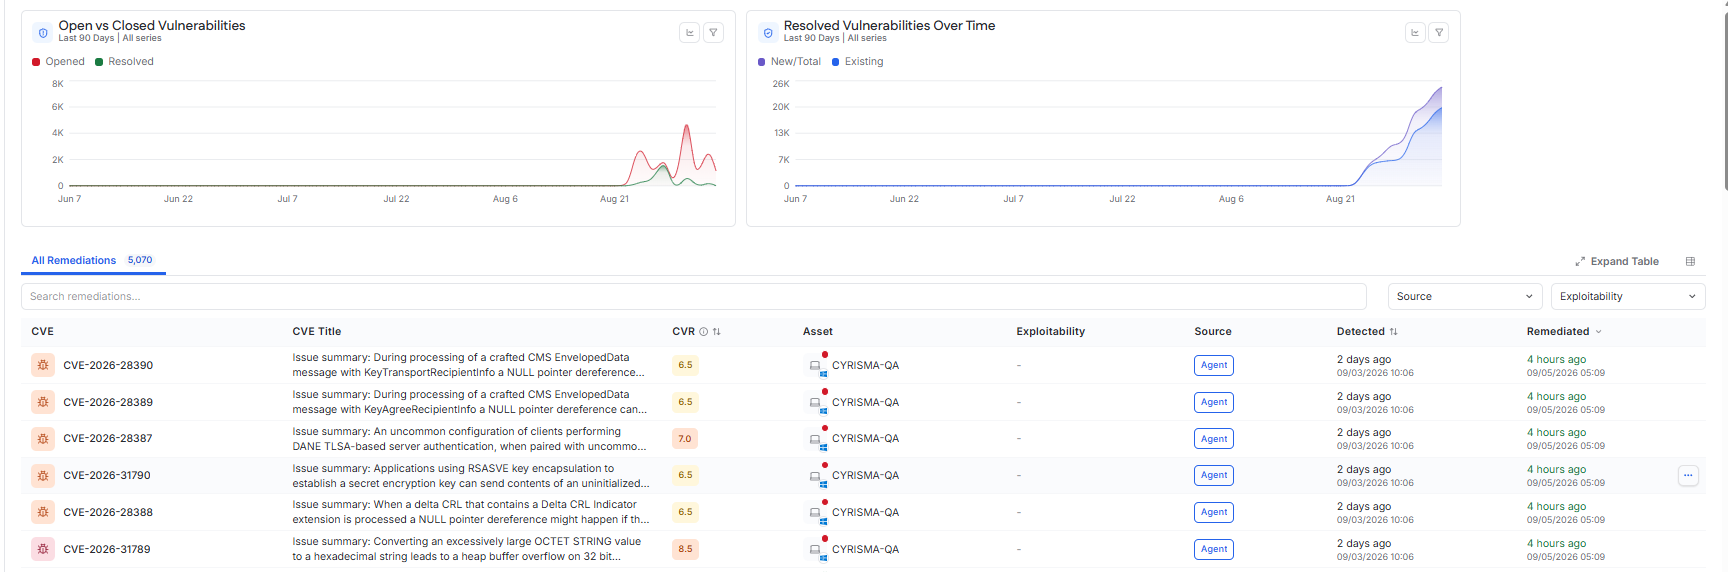Expand the Remediated column chevron
Image resolution: width=1728 pixels, height=572 pixels.
(x=1598, y=332)
